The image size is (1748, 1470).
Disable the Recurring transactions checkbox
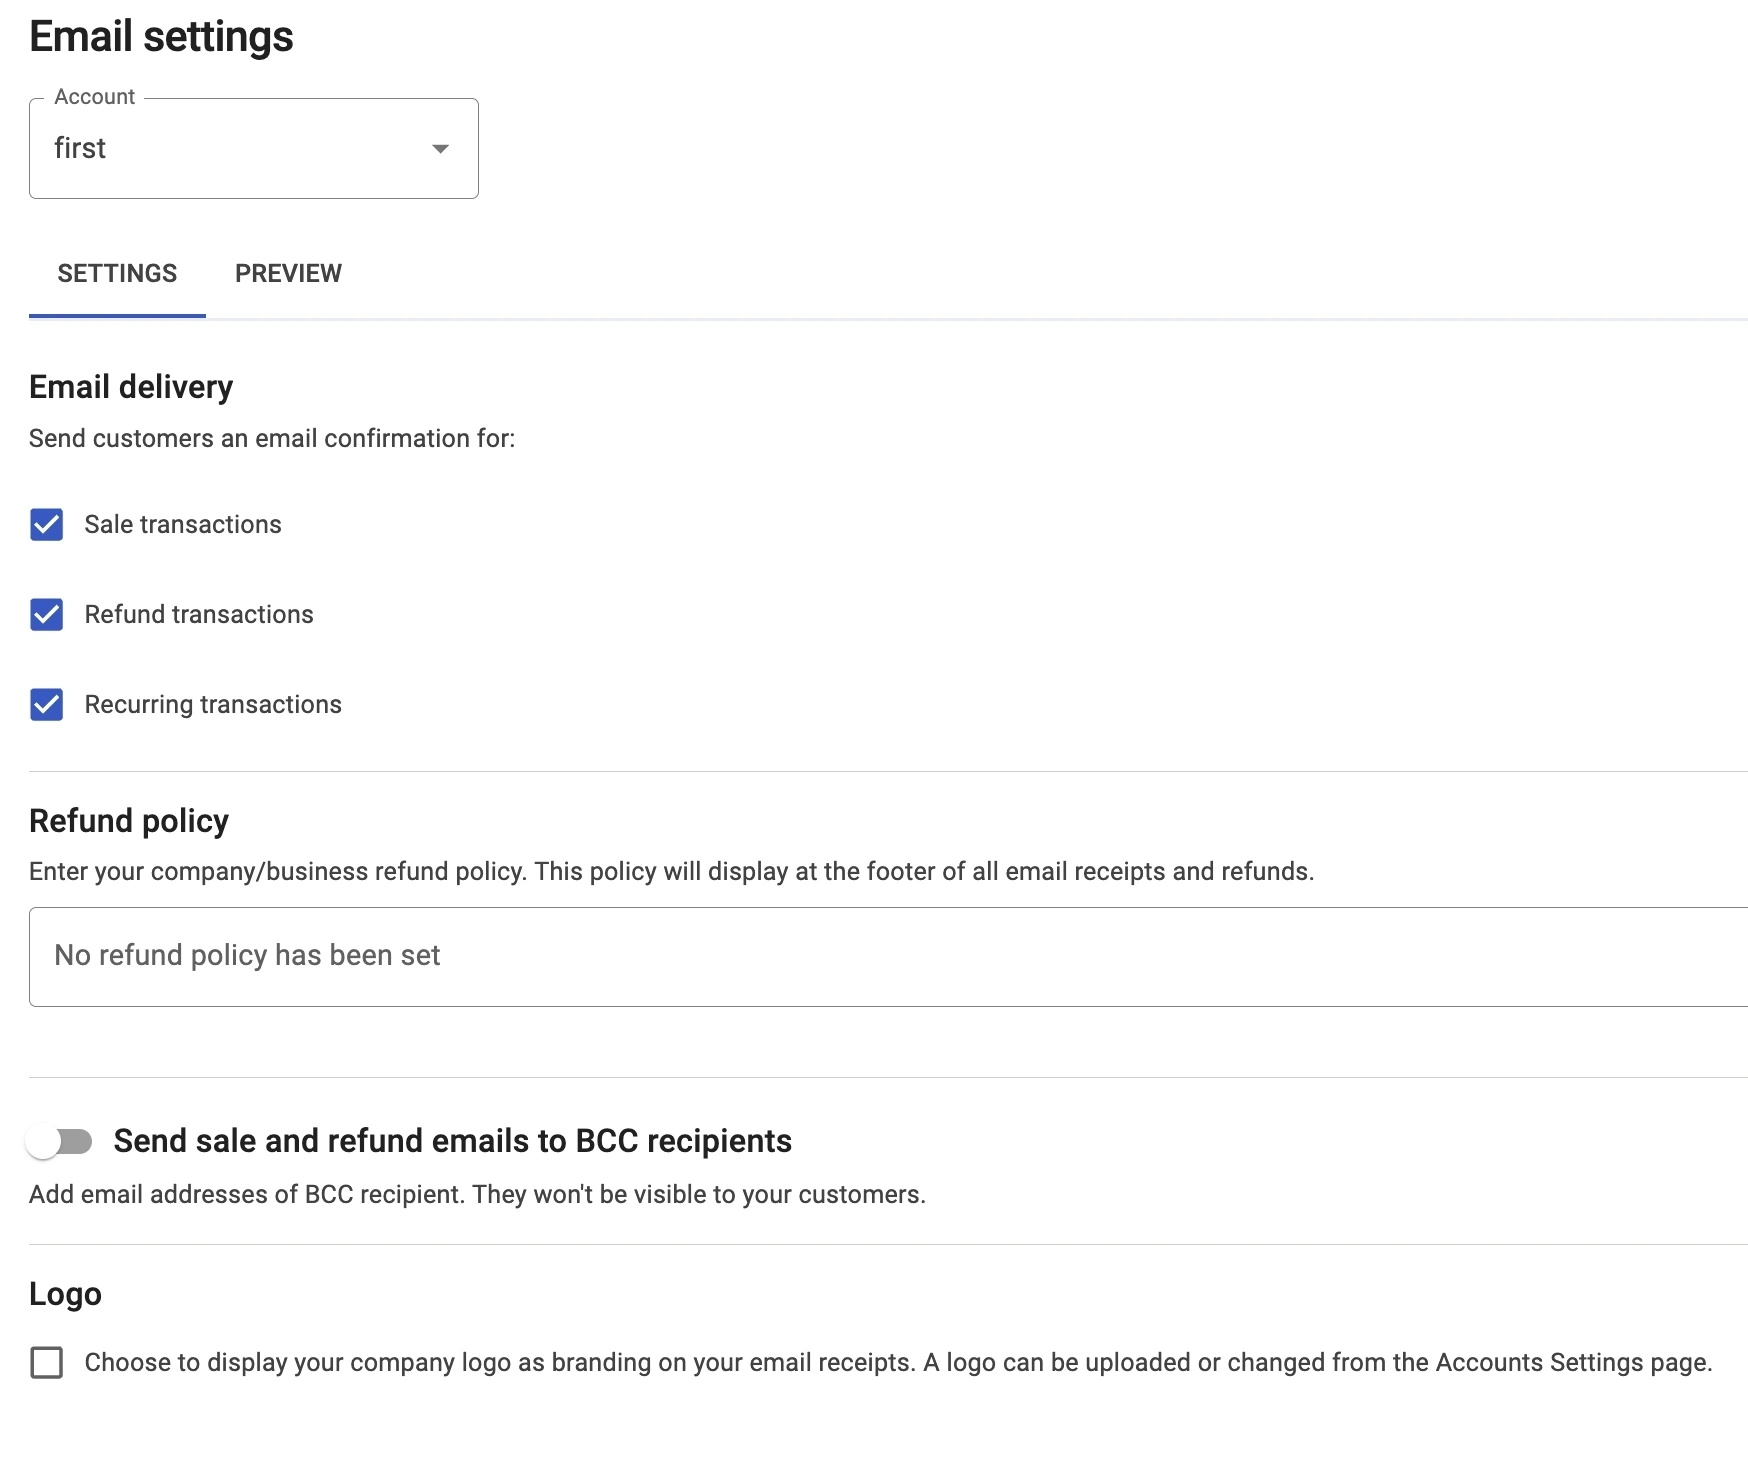point(47,705)
